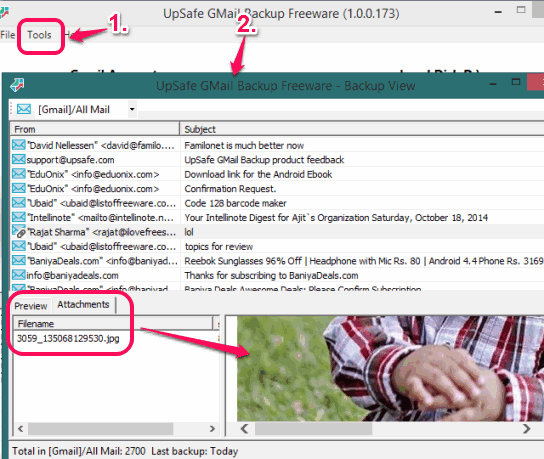Screen dimensions: 544x459
Task: Sort emails by the From column header
Action: pos(95,129)
